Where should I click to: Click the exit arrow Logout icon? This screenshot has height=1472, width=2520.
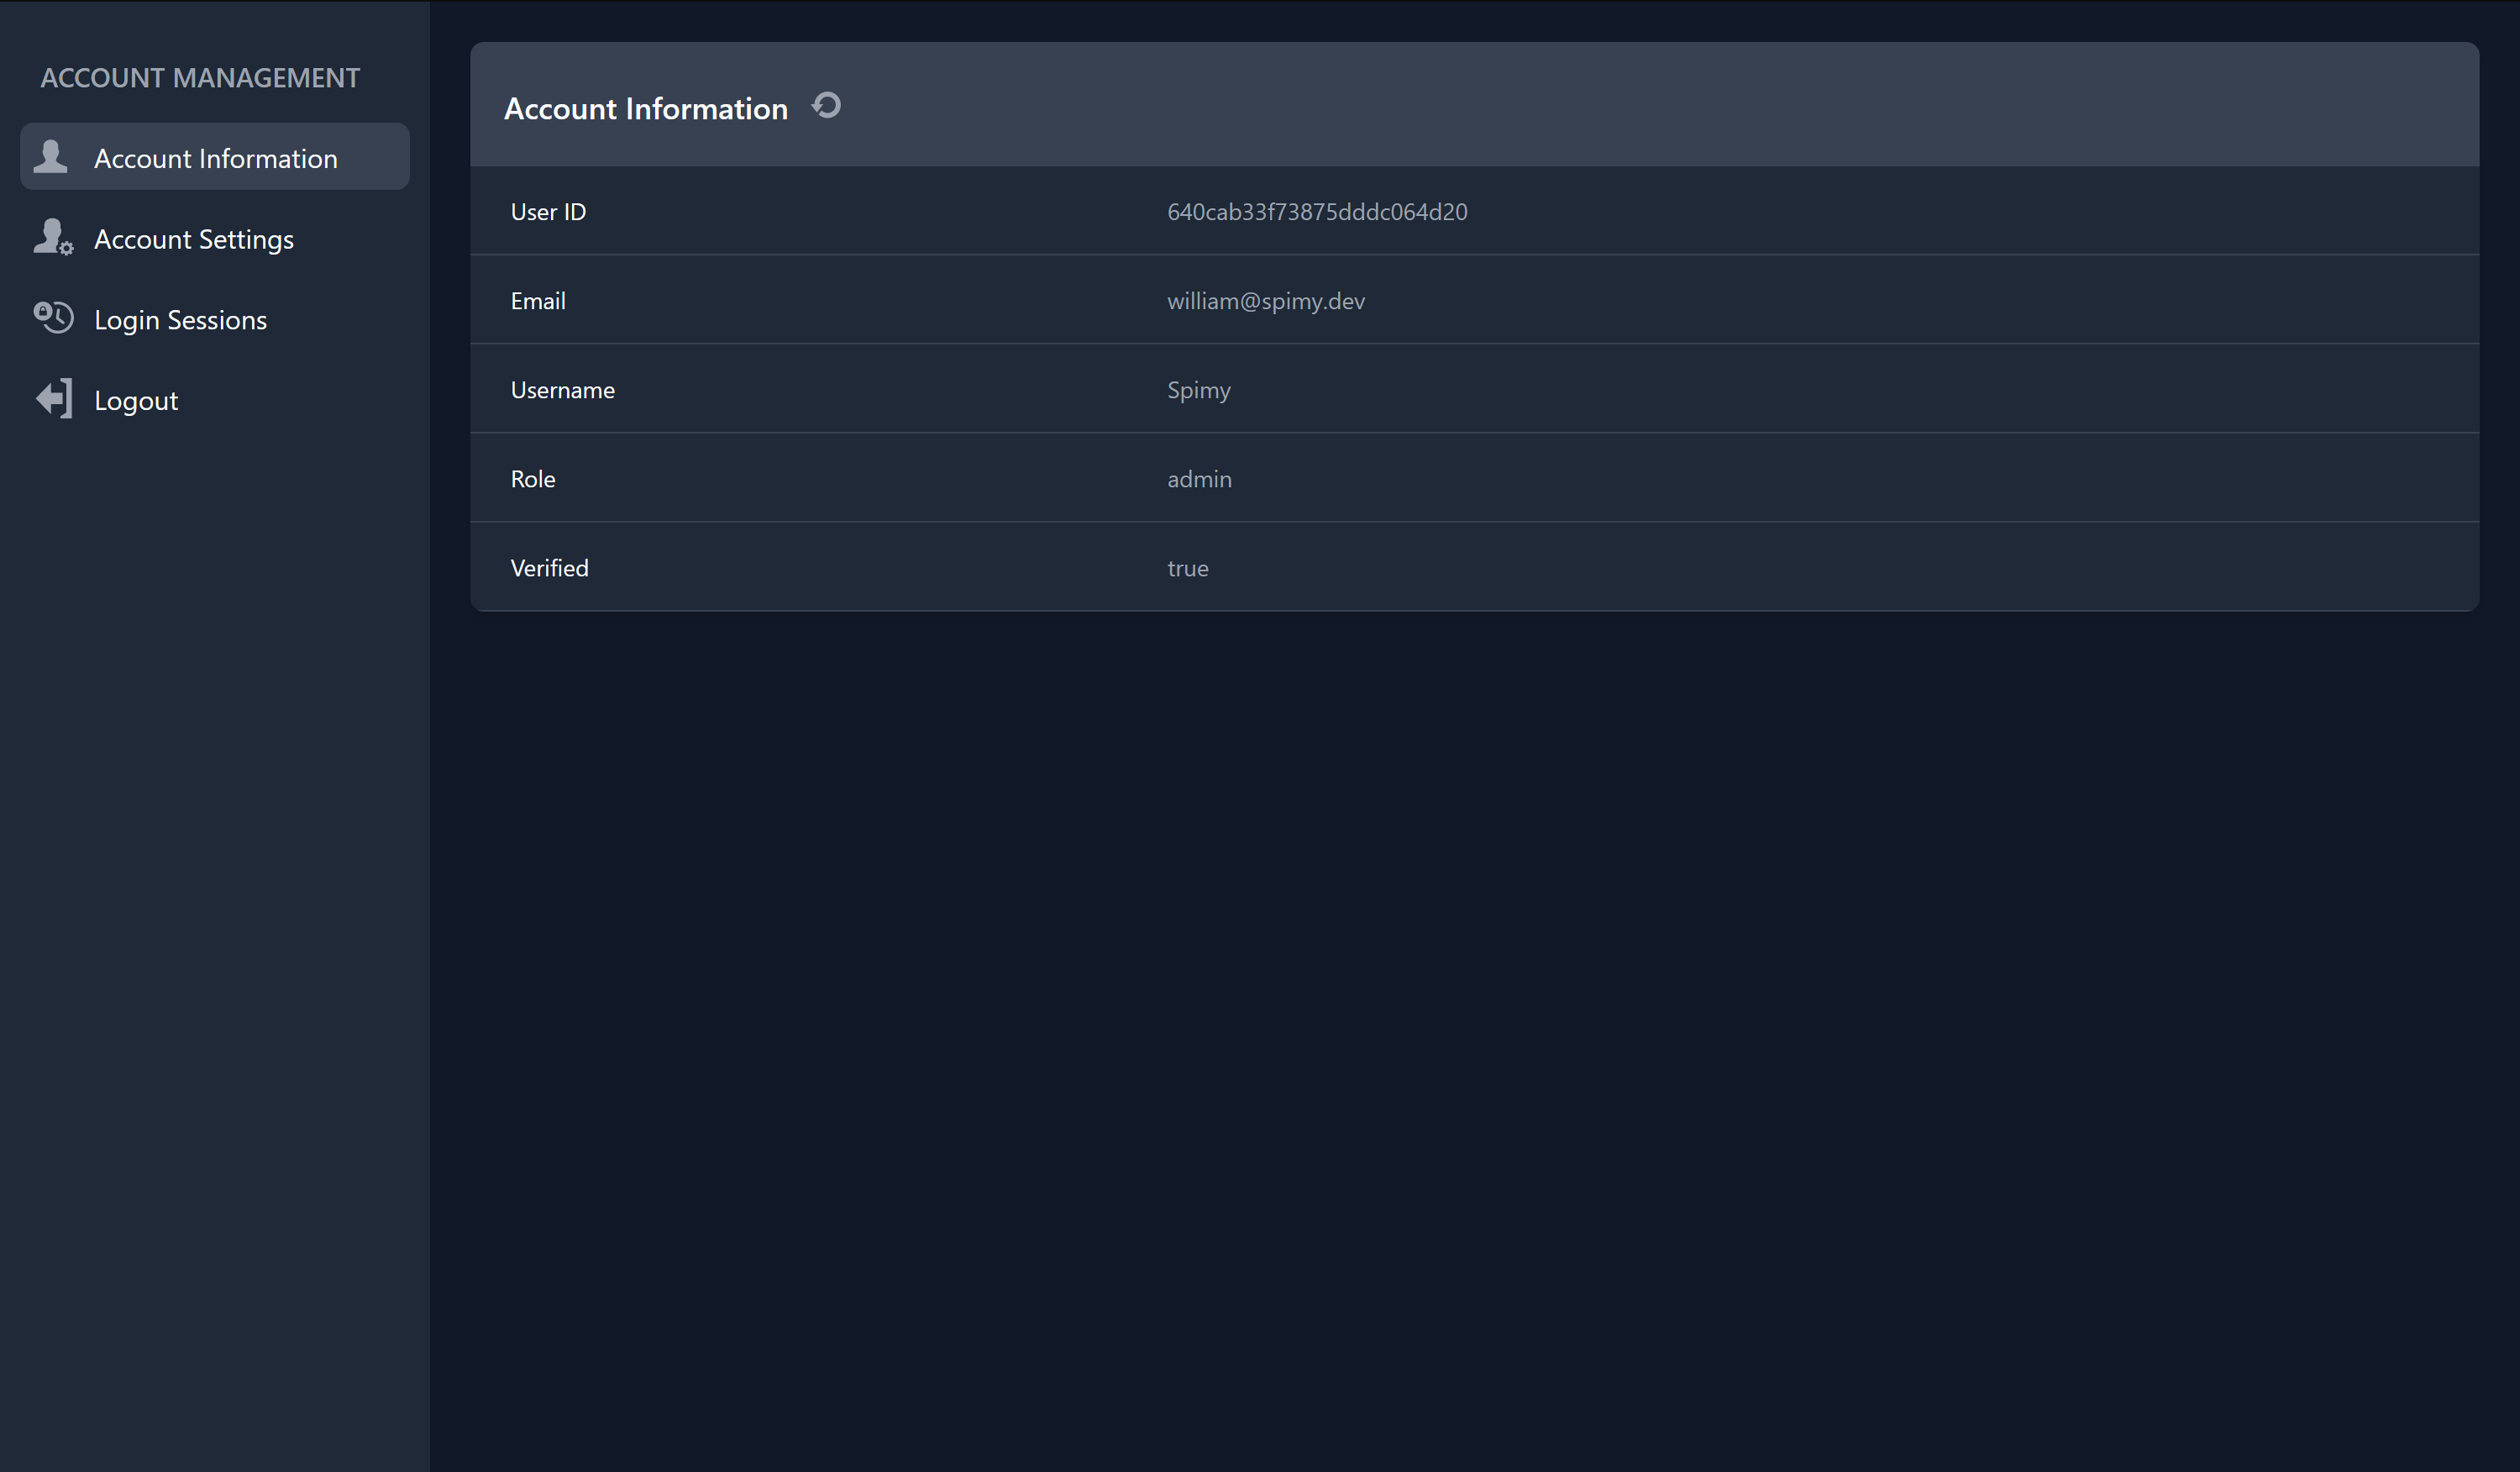[x=54, y=399]
